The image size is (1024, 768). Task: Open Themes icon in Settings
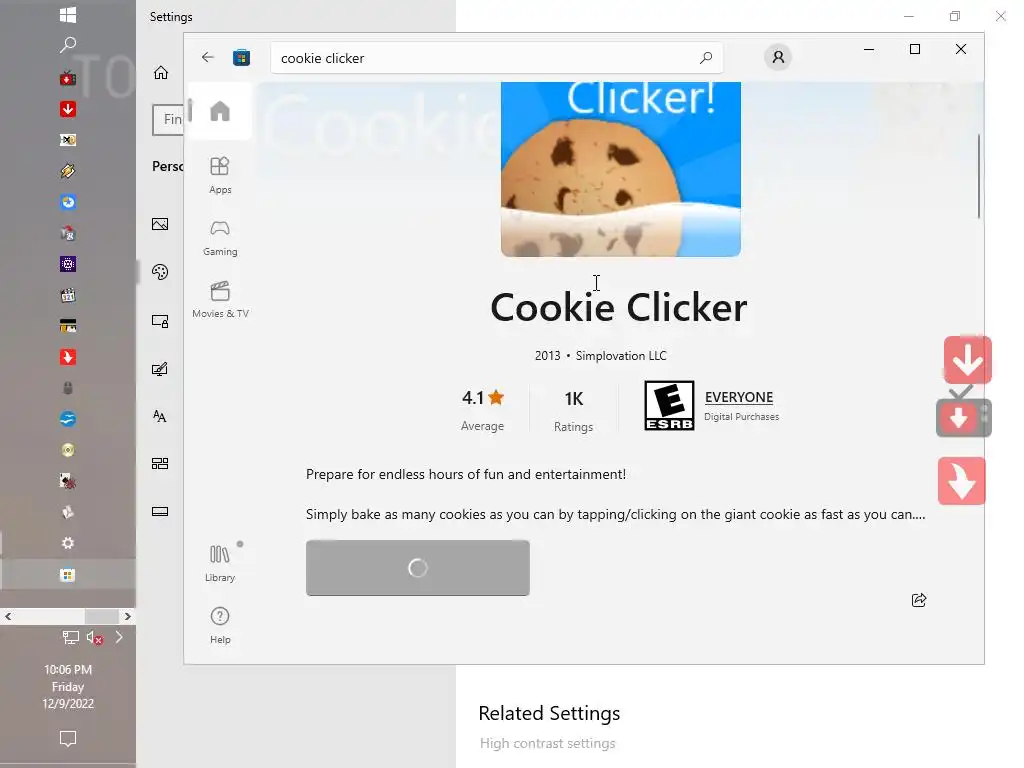tap(160, 369)
